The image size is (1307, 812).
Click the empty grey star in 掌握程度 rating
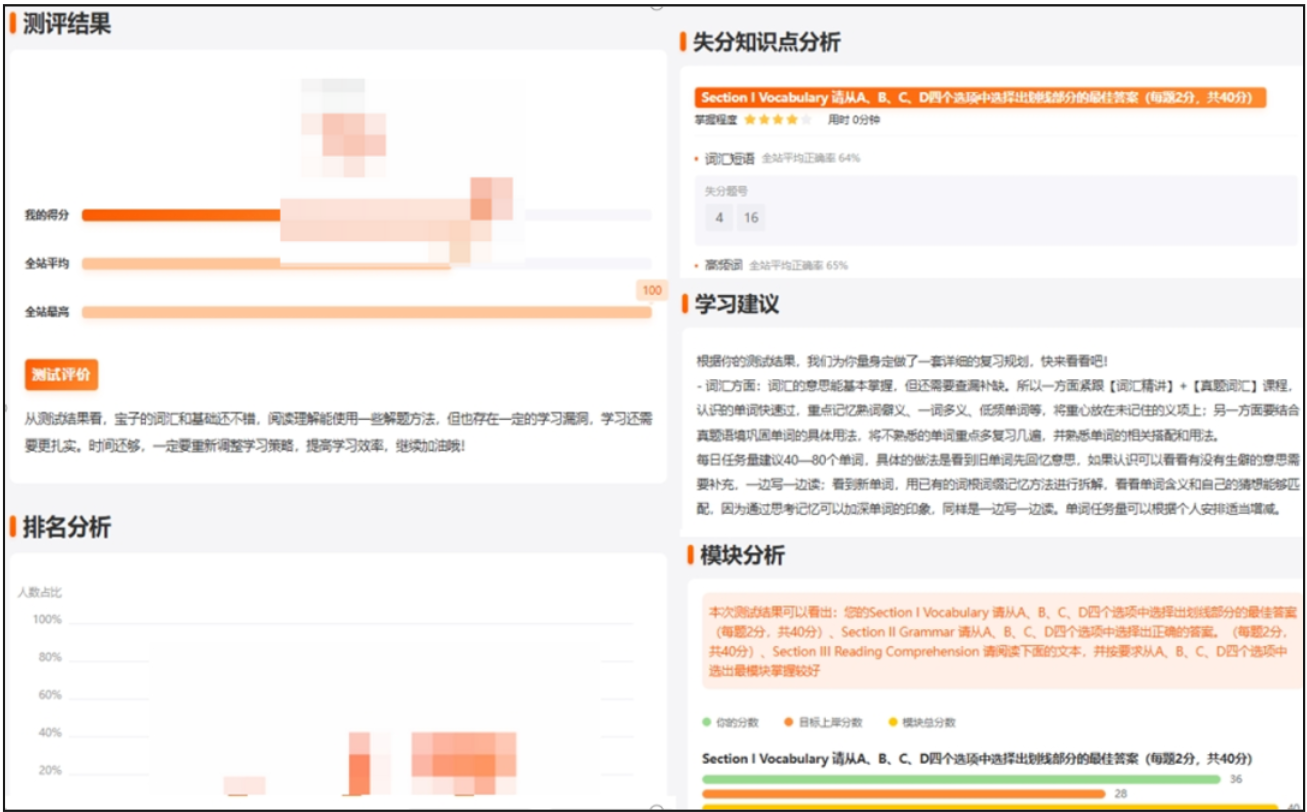click(x=806, y=120)
